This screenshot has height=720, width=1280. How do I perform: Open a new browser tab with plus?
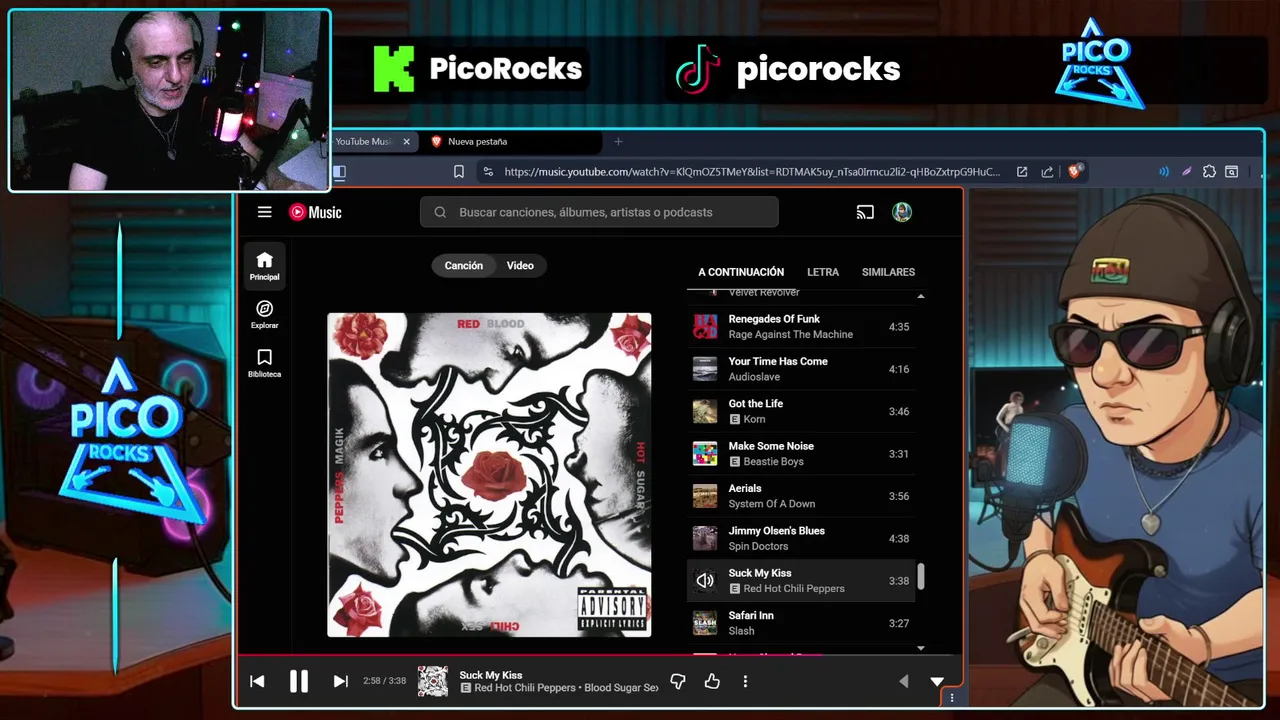618,142
